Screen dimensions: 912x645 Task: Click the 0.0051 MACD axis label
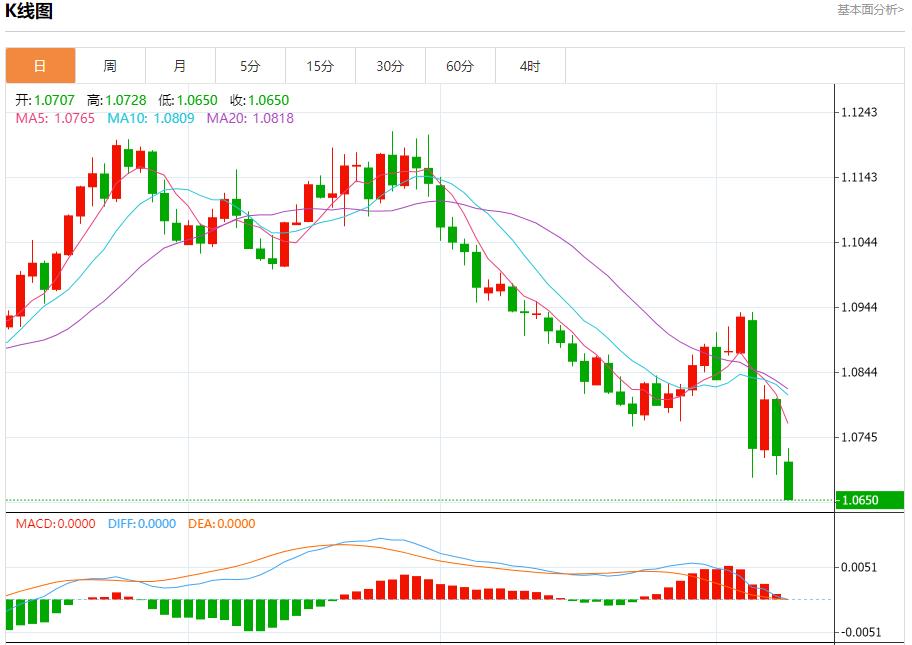[x=860, y=567]
